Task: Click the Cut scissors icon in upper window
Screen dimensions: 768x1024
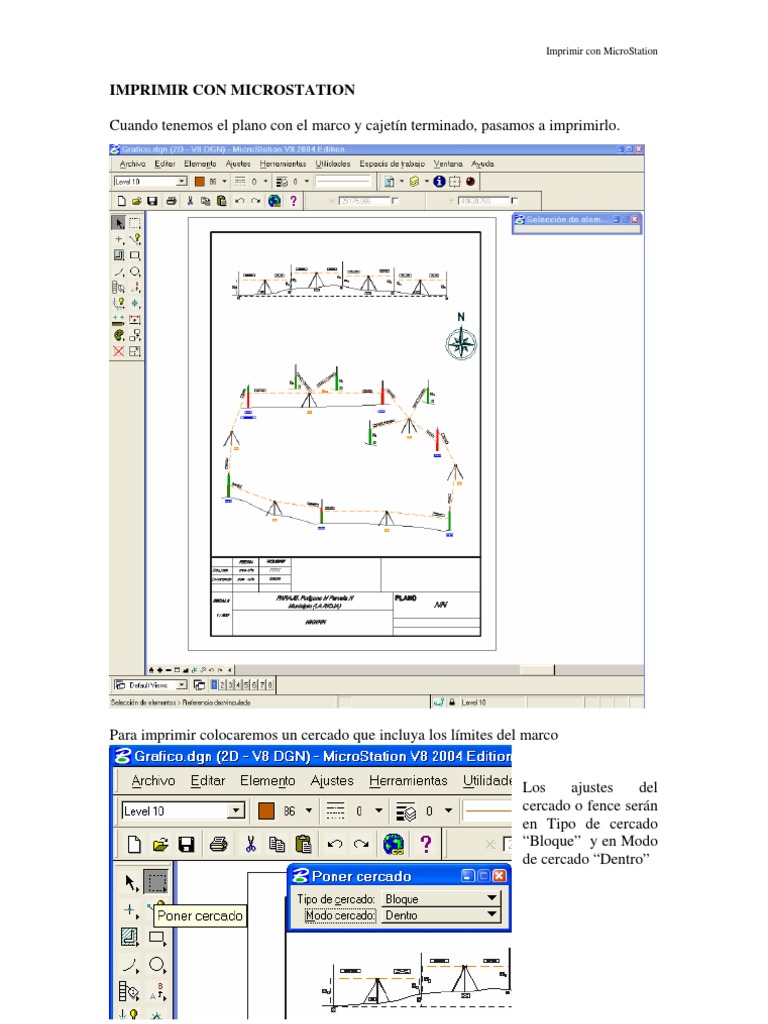Action: [190, 201]
